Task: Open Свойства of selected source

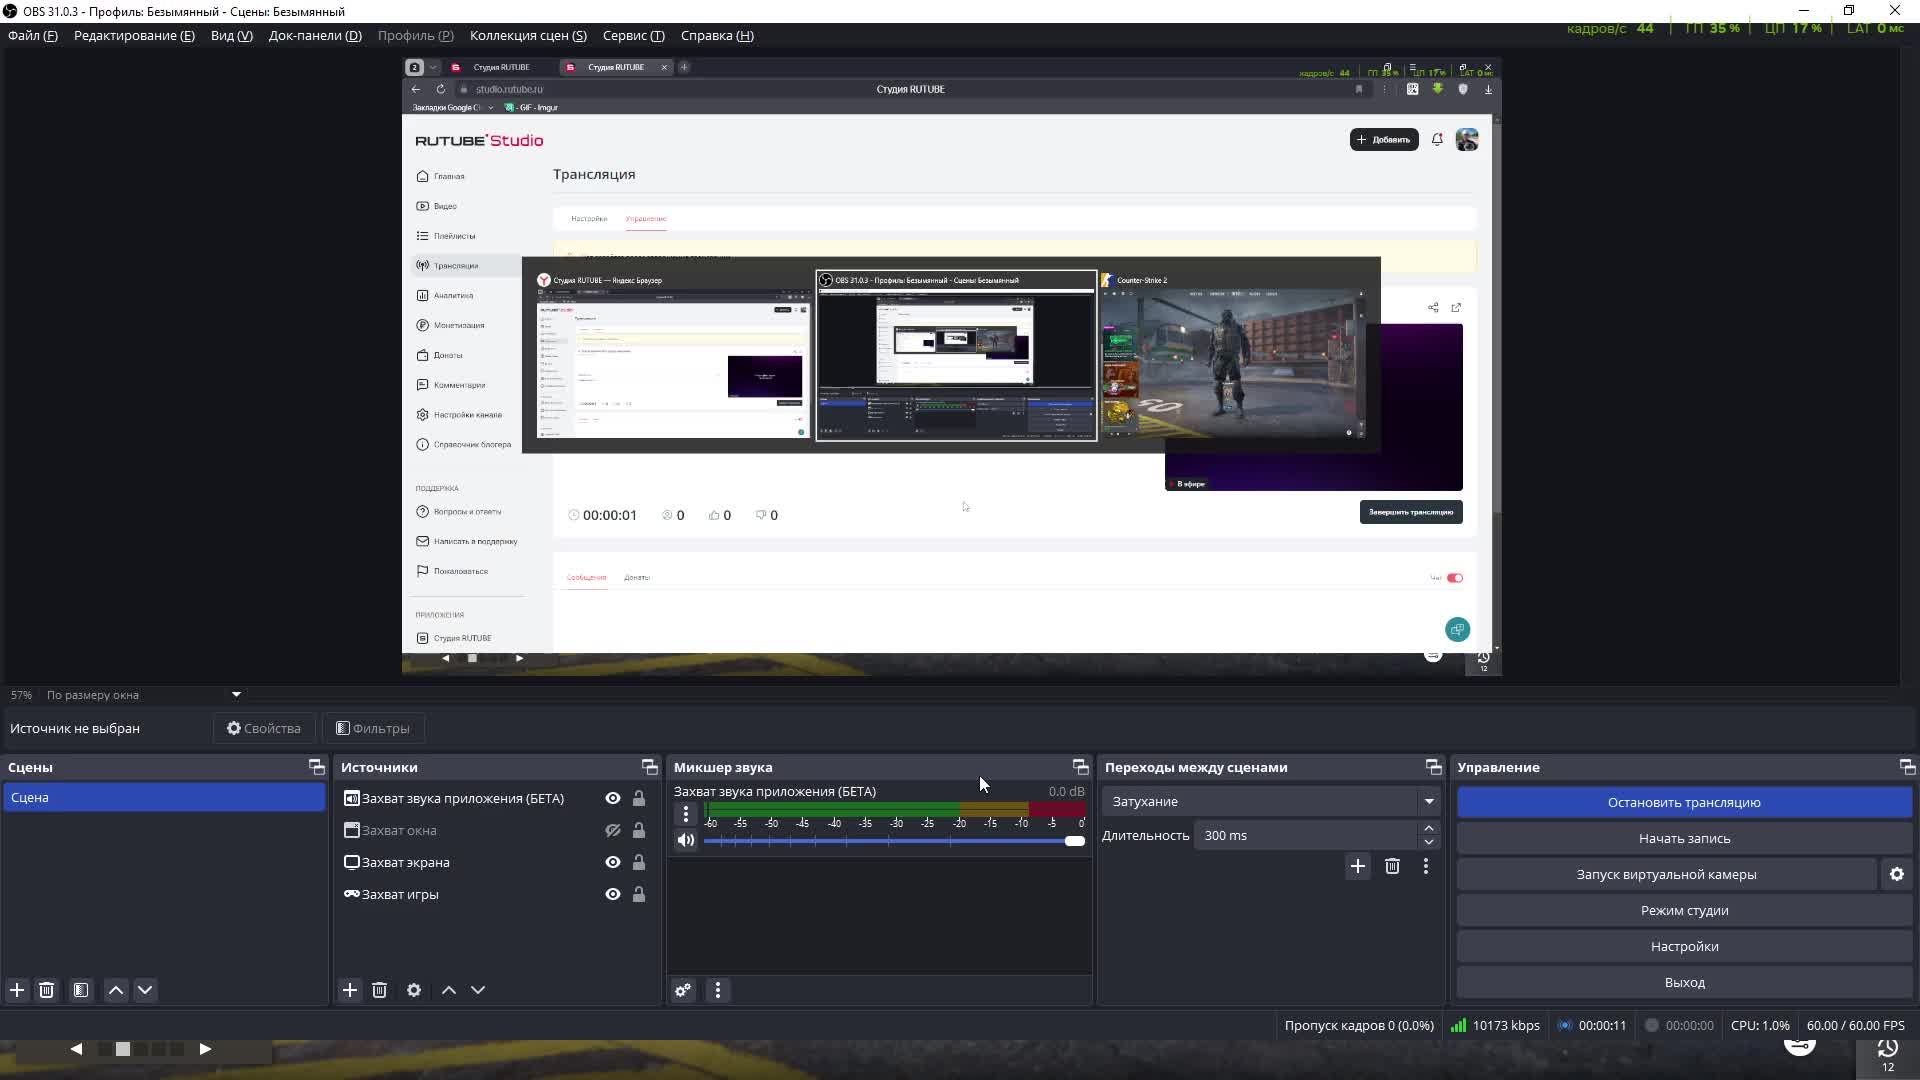Action: [x=264, y=728]
